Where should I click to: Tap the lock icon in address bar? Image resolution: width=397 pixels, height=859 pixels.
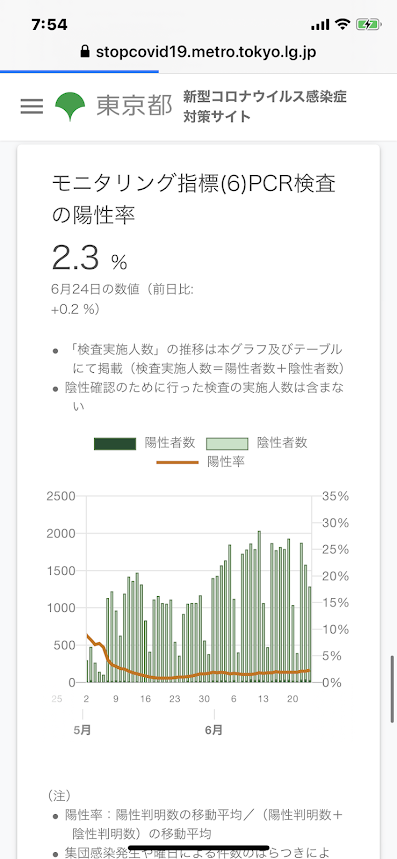(x=84, y=52)
